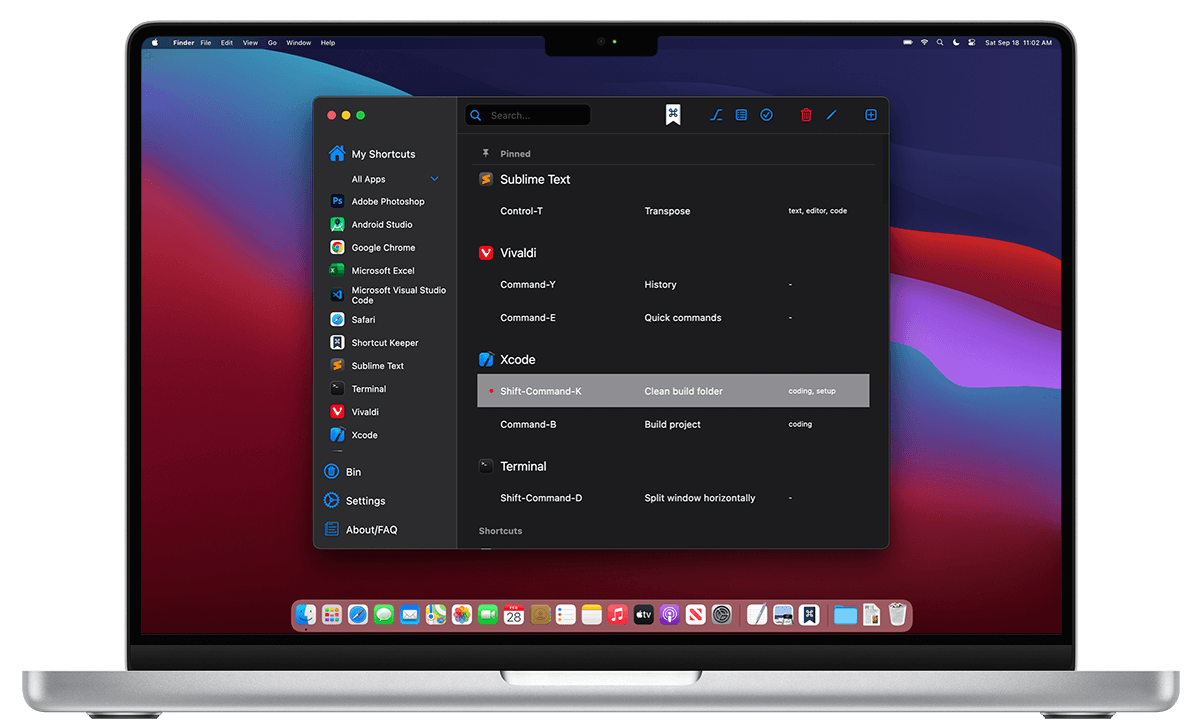This screenshot has height=725, width=1200.
Task: Select Adobe Photoshop in sidebar
Action: tap(377, 201)
